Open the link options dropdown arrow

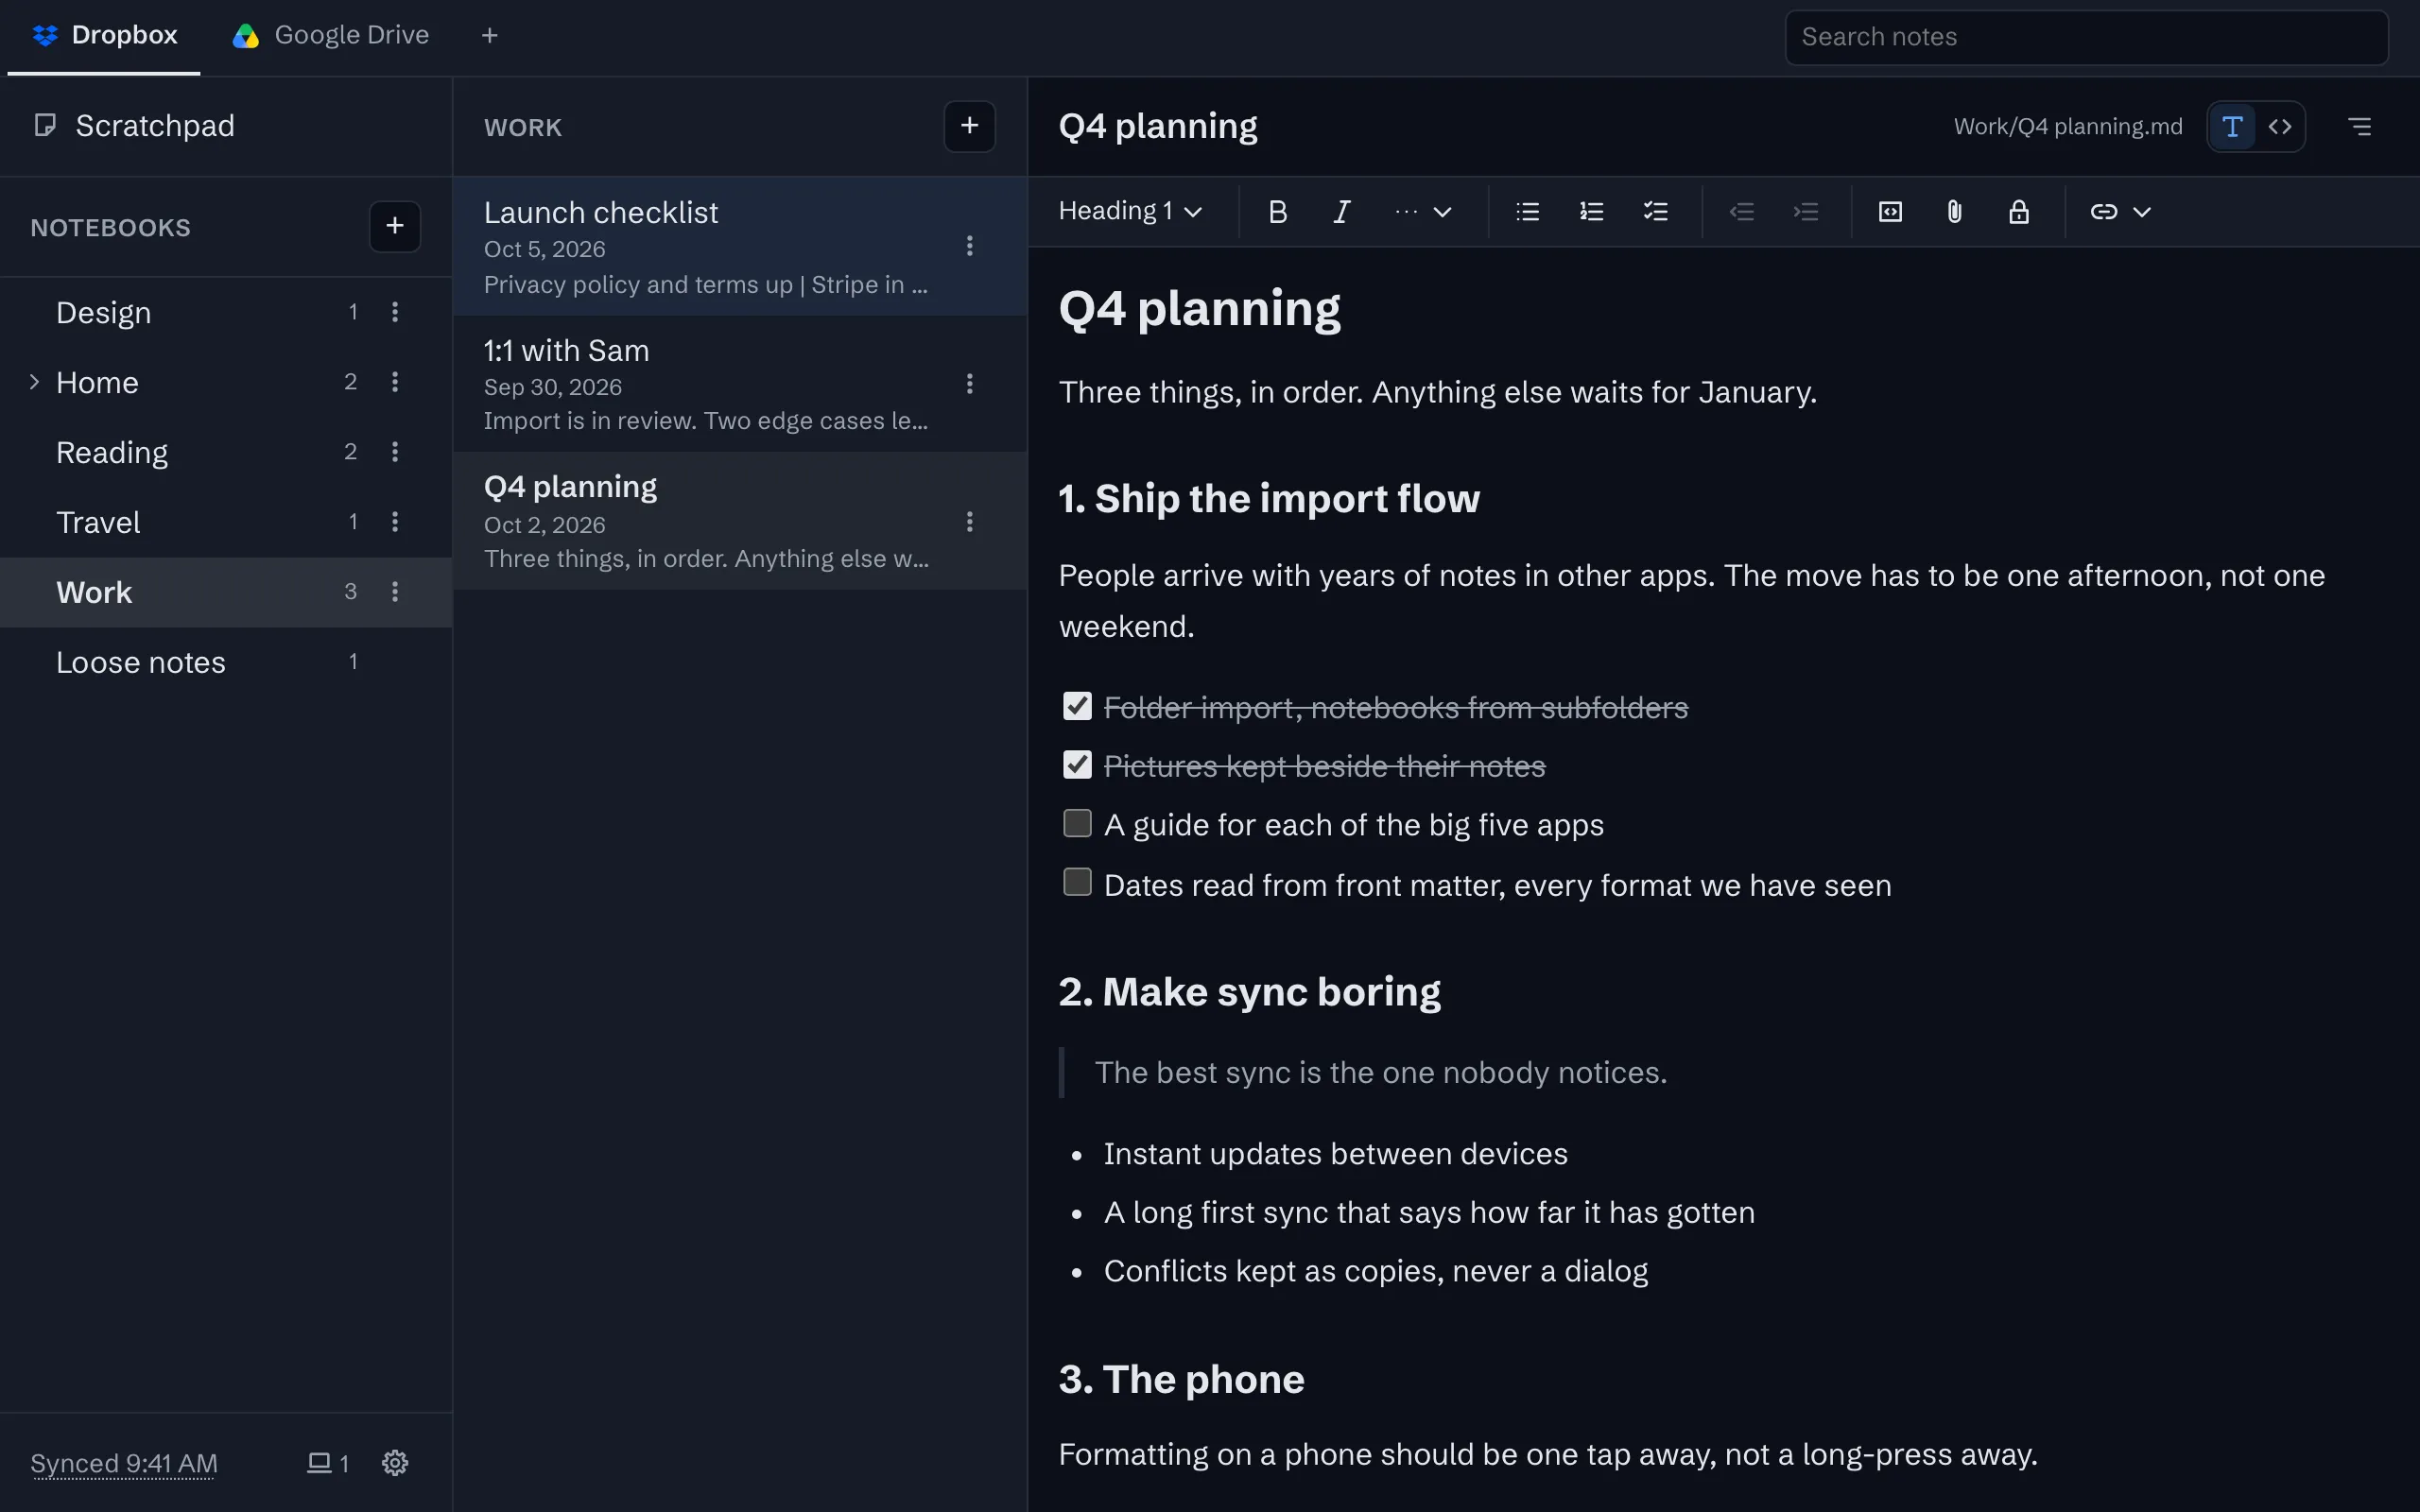(2141, 212)
